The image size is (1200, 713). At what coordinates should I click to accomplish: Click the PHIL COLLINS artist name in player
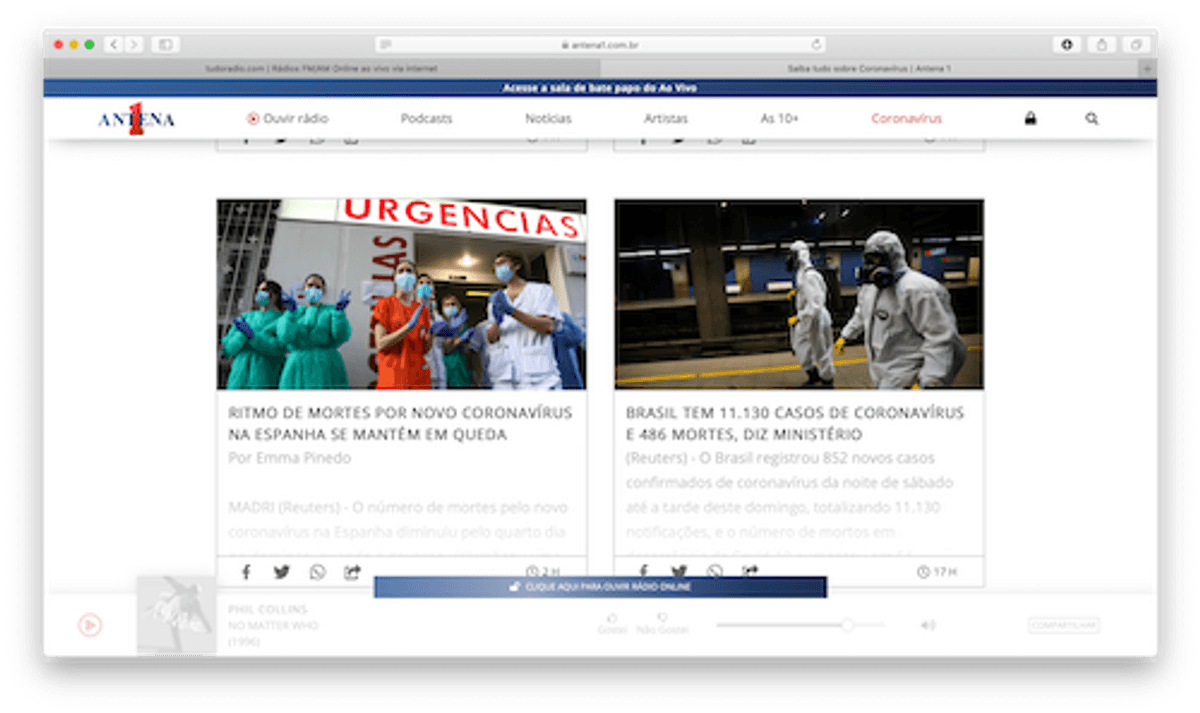(268, 609)
